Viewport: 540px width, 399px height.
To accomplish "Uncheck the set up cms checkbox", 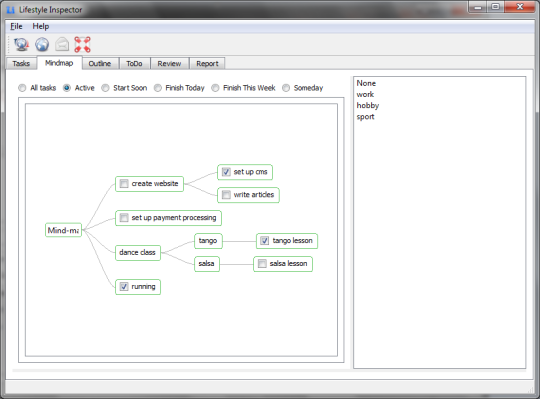I will click(226, 172).
